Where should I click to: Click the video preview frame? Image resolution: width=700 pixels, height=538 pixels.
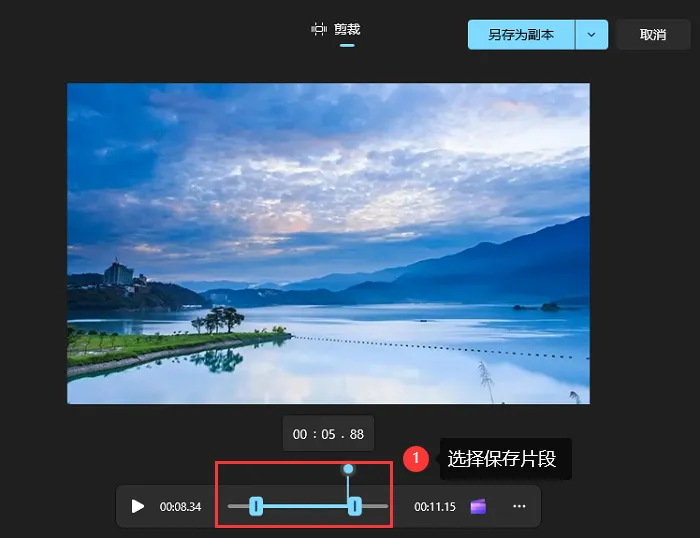pos(328,243)
